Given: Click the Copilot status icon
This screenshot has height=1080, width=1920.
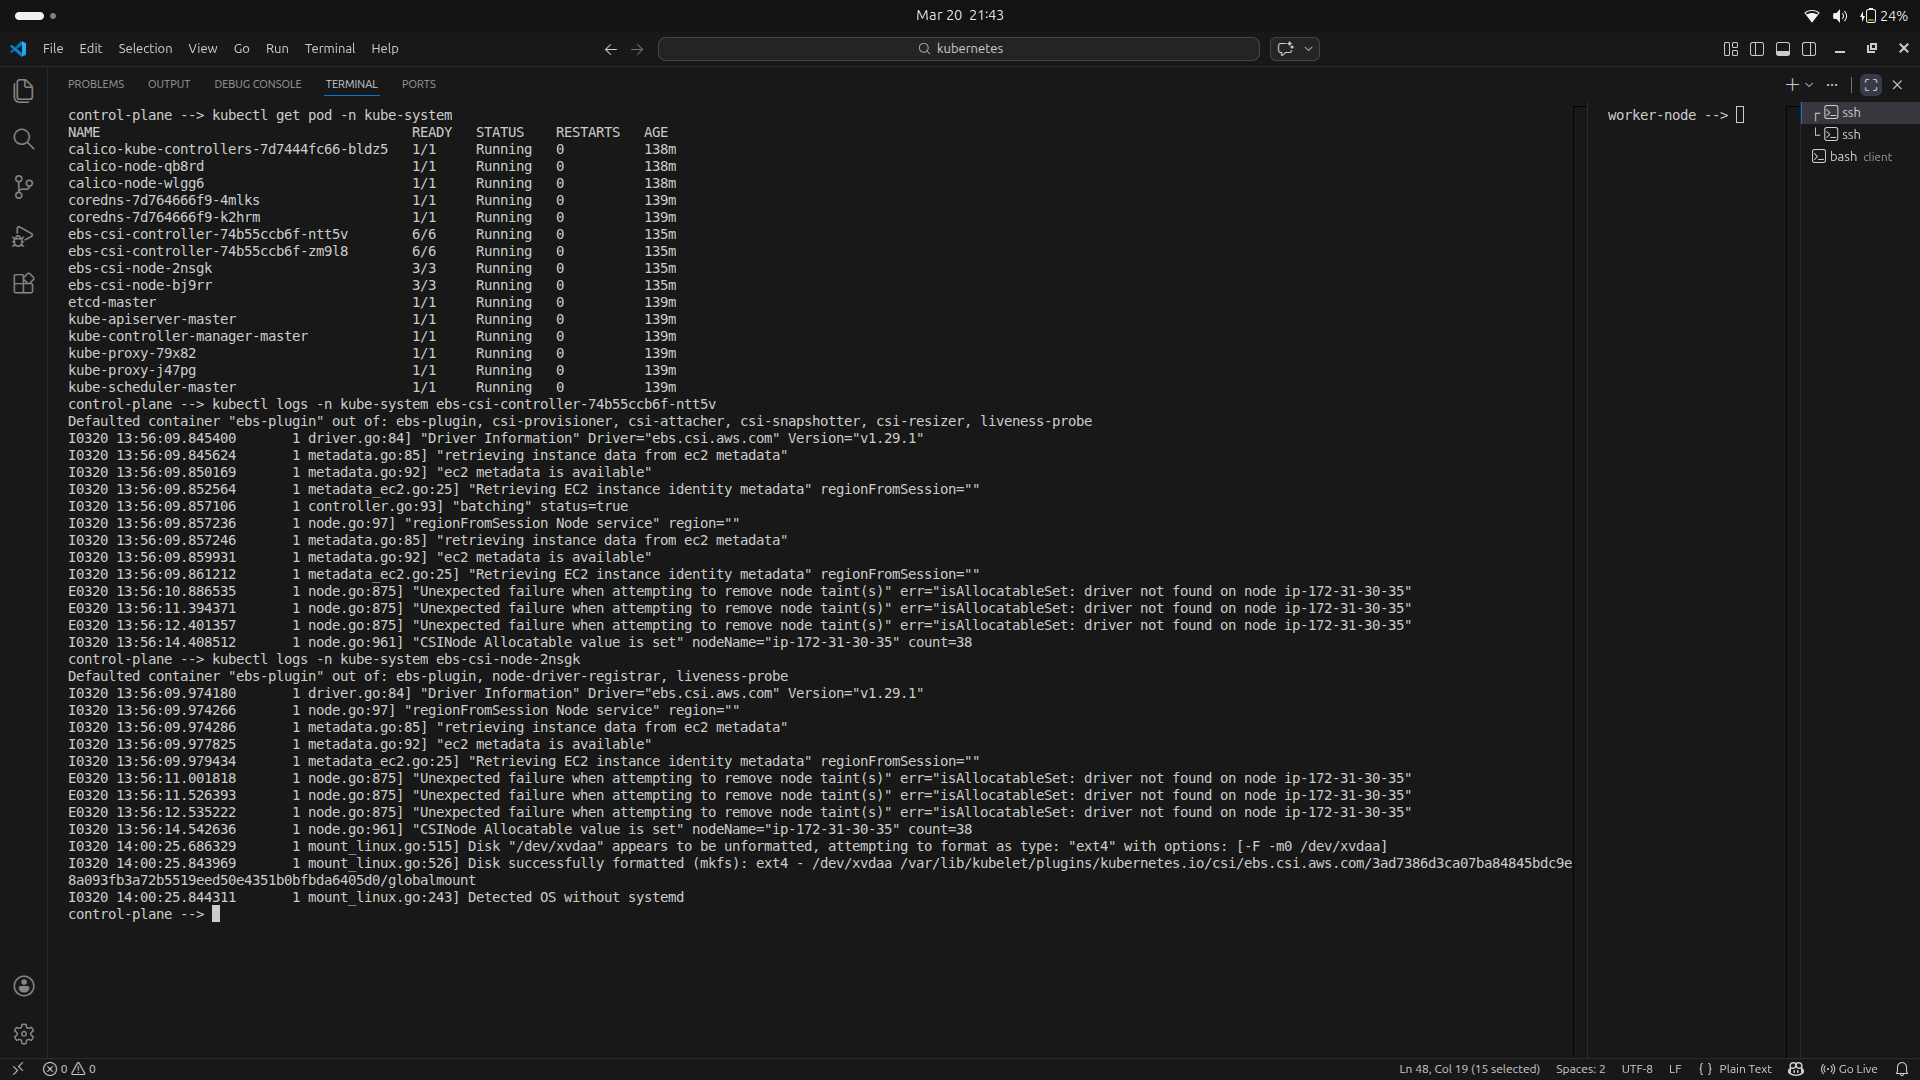Looking at the screenshot, I should [1796, 1069].
